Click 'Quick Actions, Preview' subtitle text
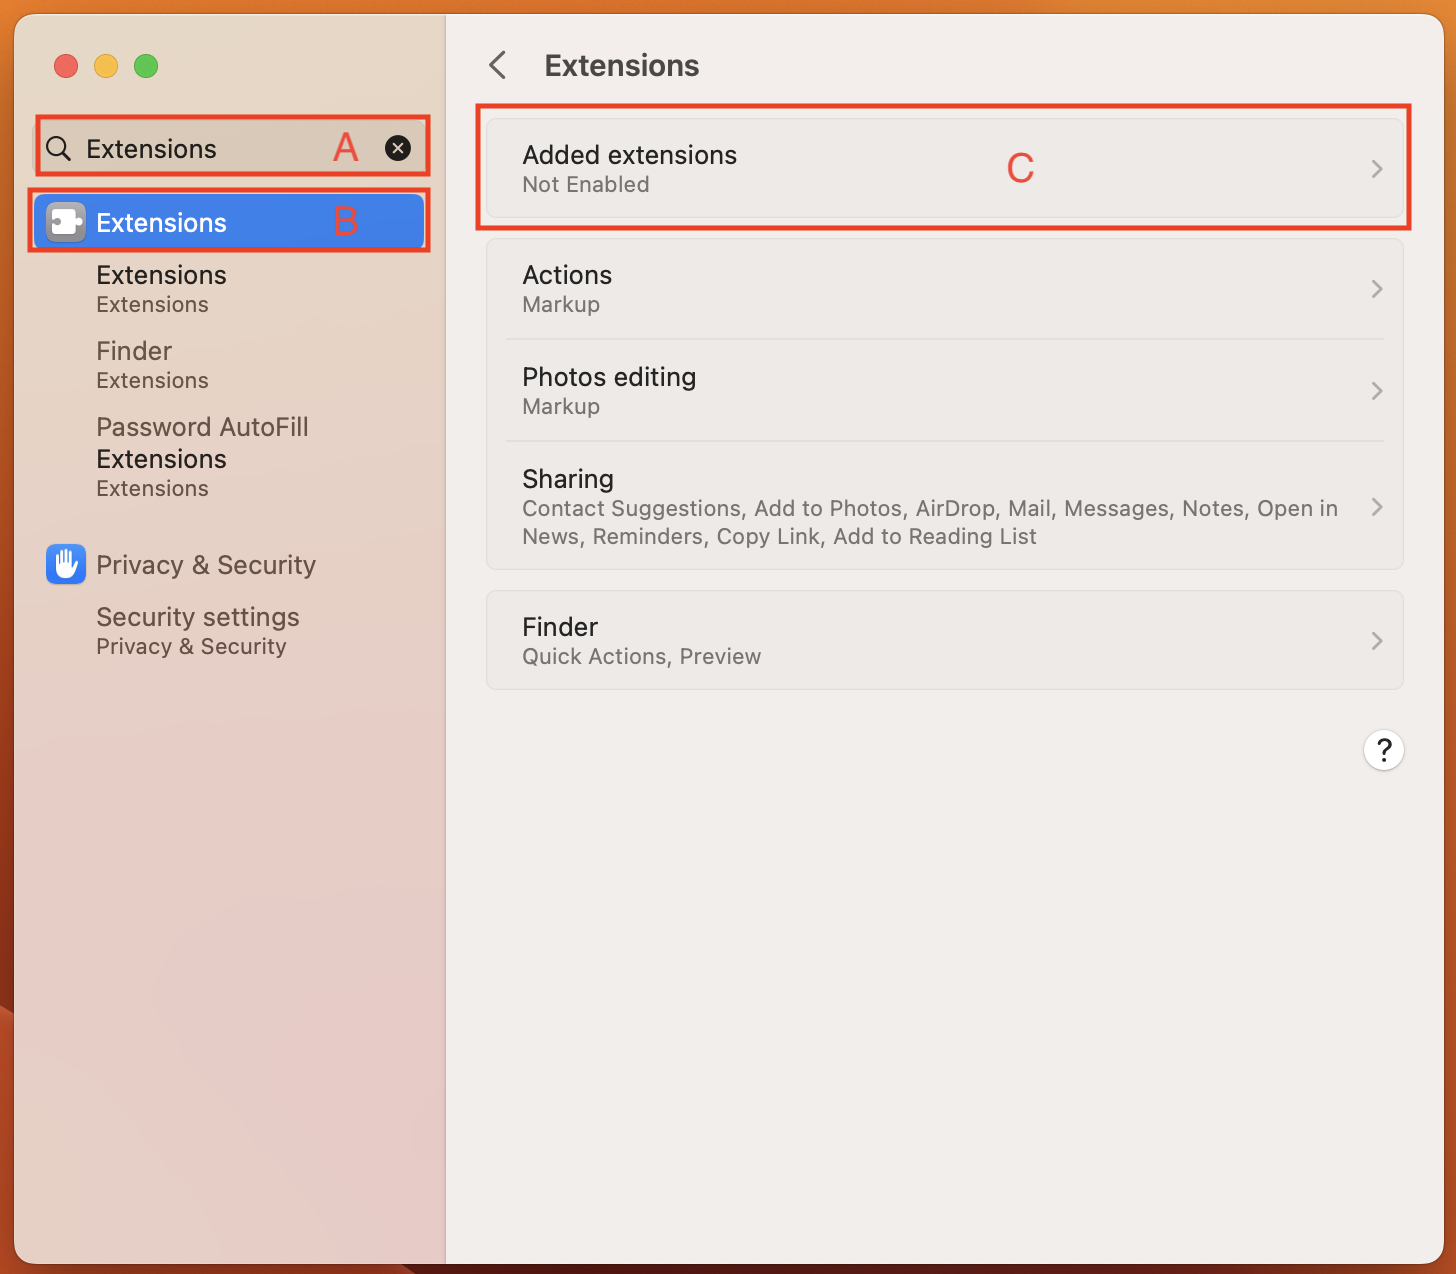This screenshot has width=1456, height=1274. point(642,656)
